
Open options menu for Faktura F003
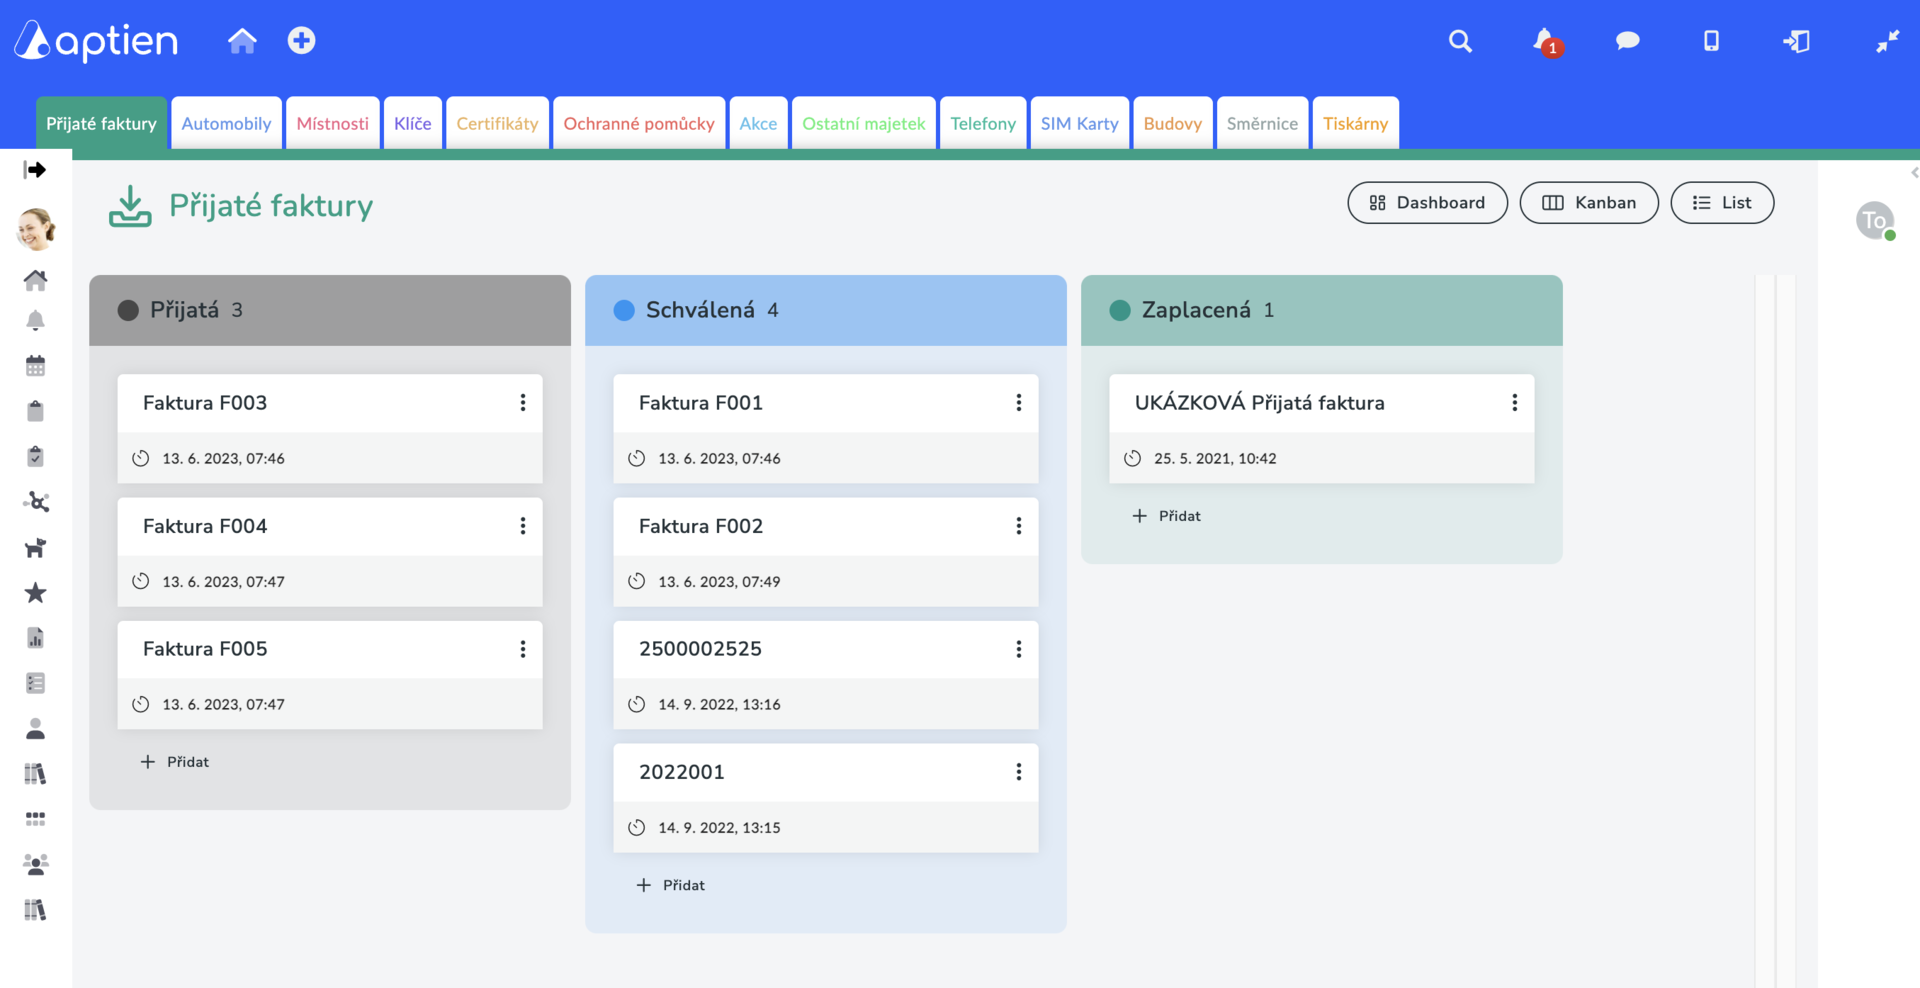(522, 402)
